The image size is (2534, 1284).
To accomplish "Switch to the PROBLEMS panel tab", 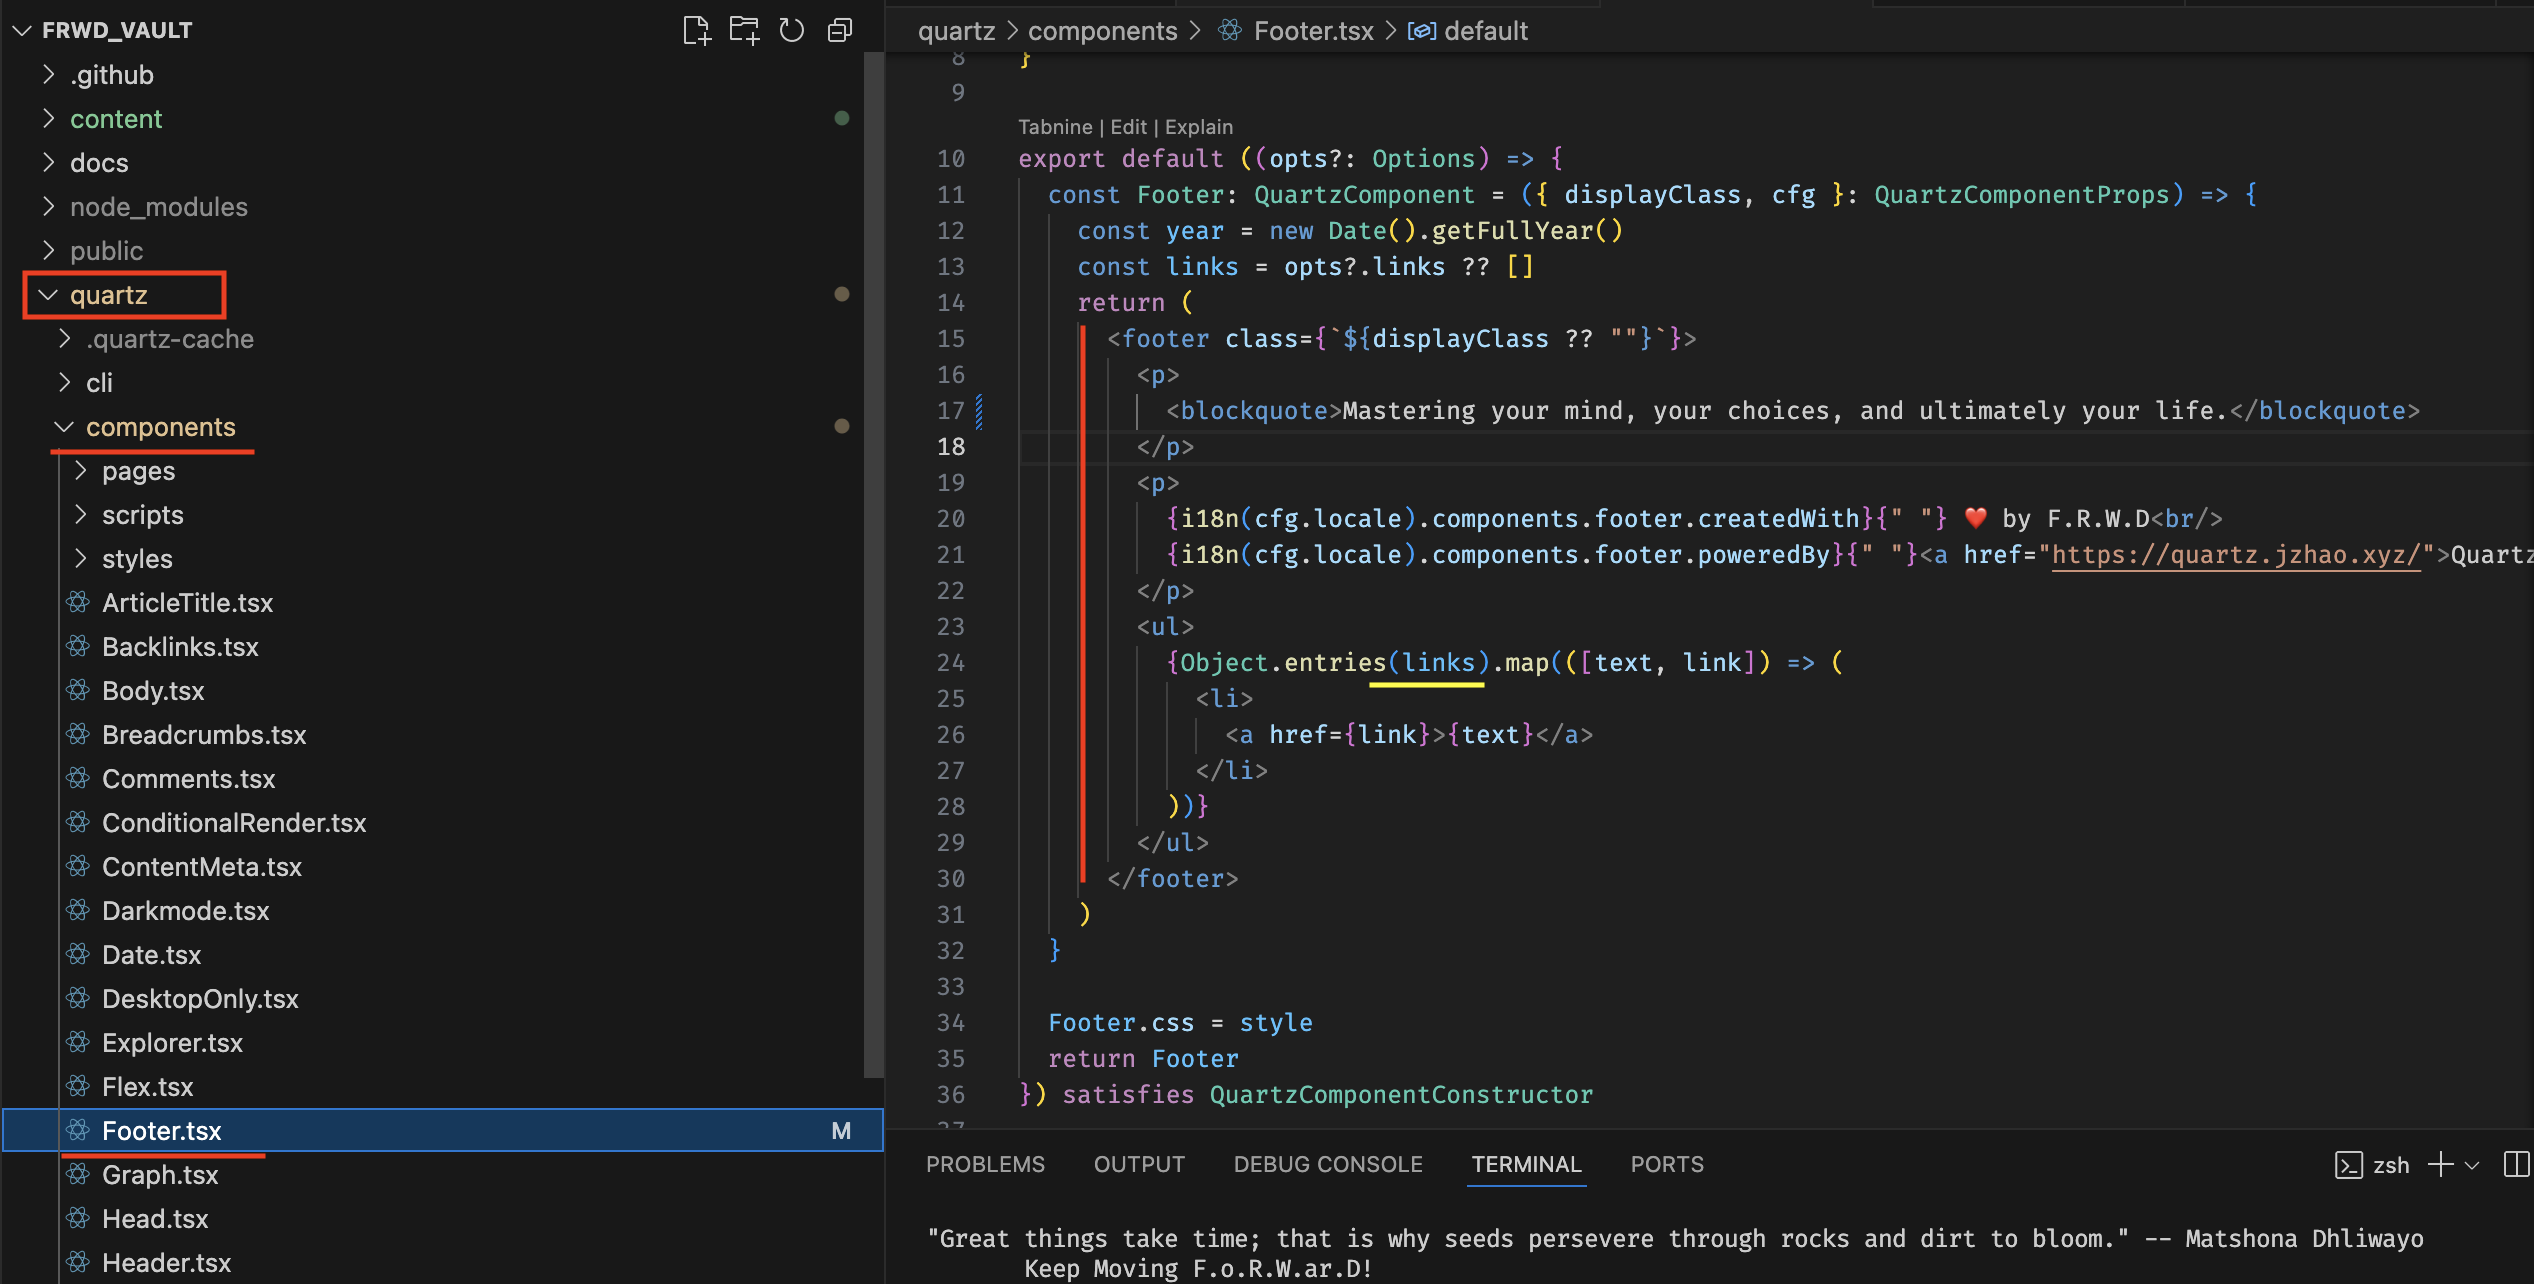I will pos(984,1164).
